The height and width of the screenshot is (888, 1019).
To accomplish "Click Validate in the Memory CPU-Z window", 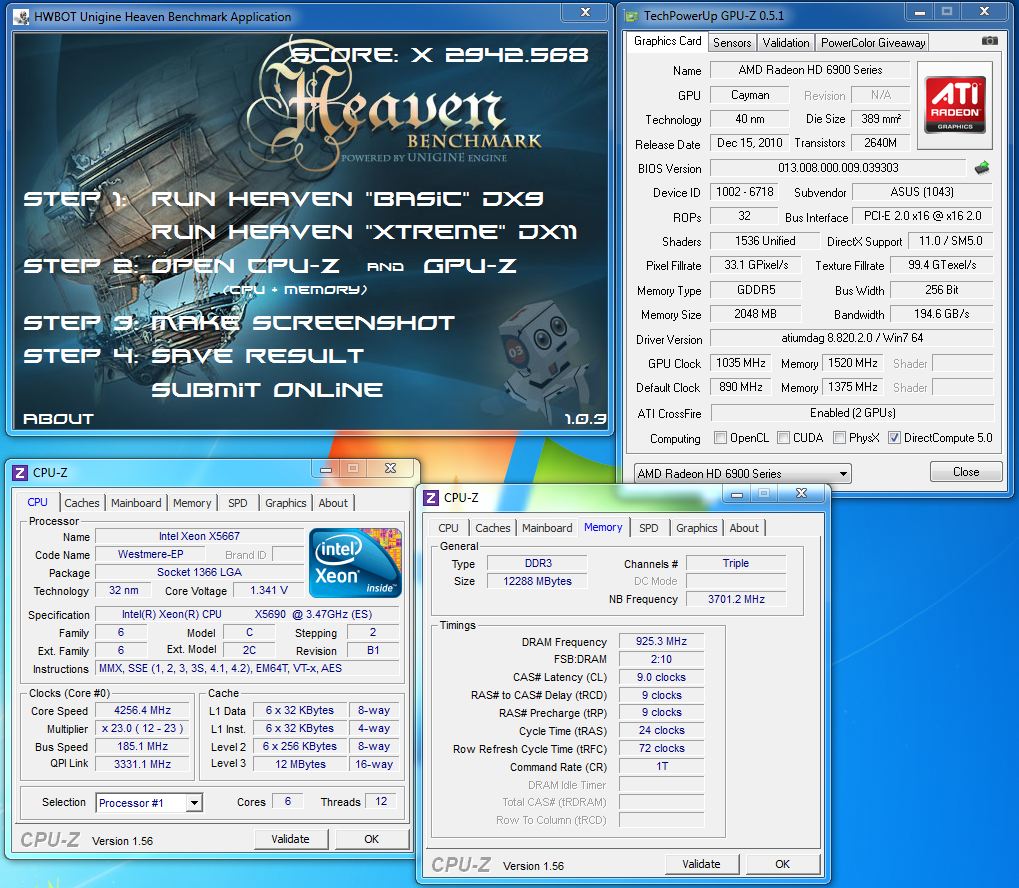I will (x=701, y=864).
